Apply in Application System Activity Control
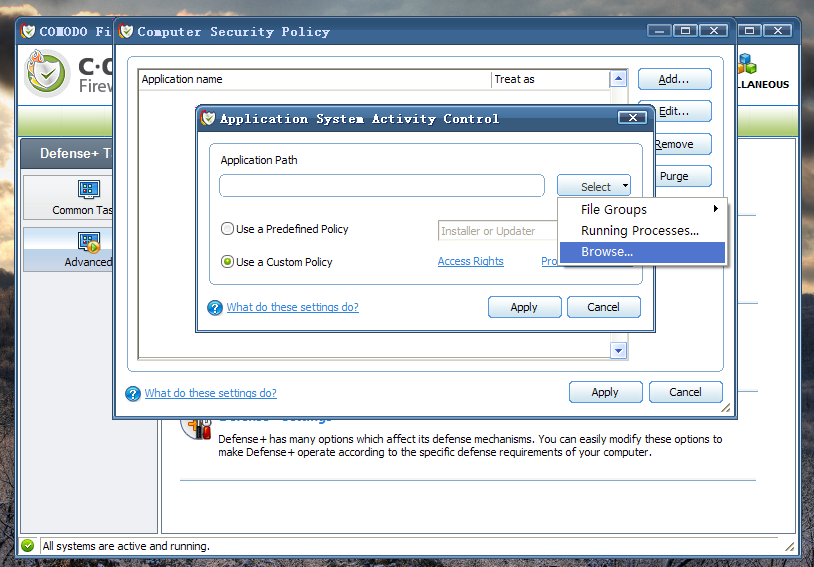Viewport: 814px width, 567px height. pos(524,307)
